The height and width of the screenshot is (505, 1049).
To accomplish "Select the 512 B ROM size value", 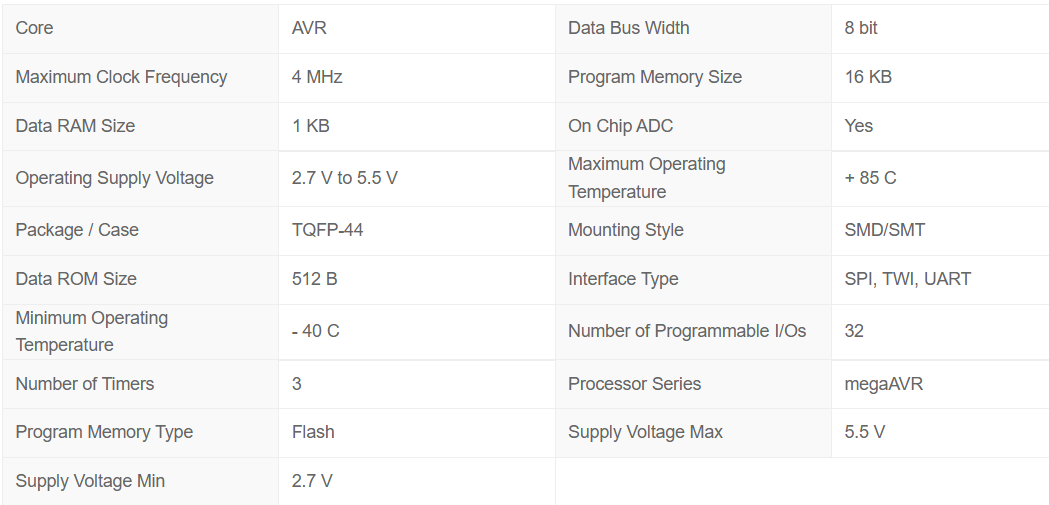I will (x=314, y=279).
